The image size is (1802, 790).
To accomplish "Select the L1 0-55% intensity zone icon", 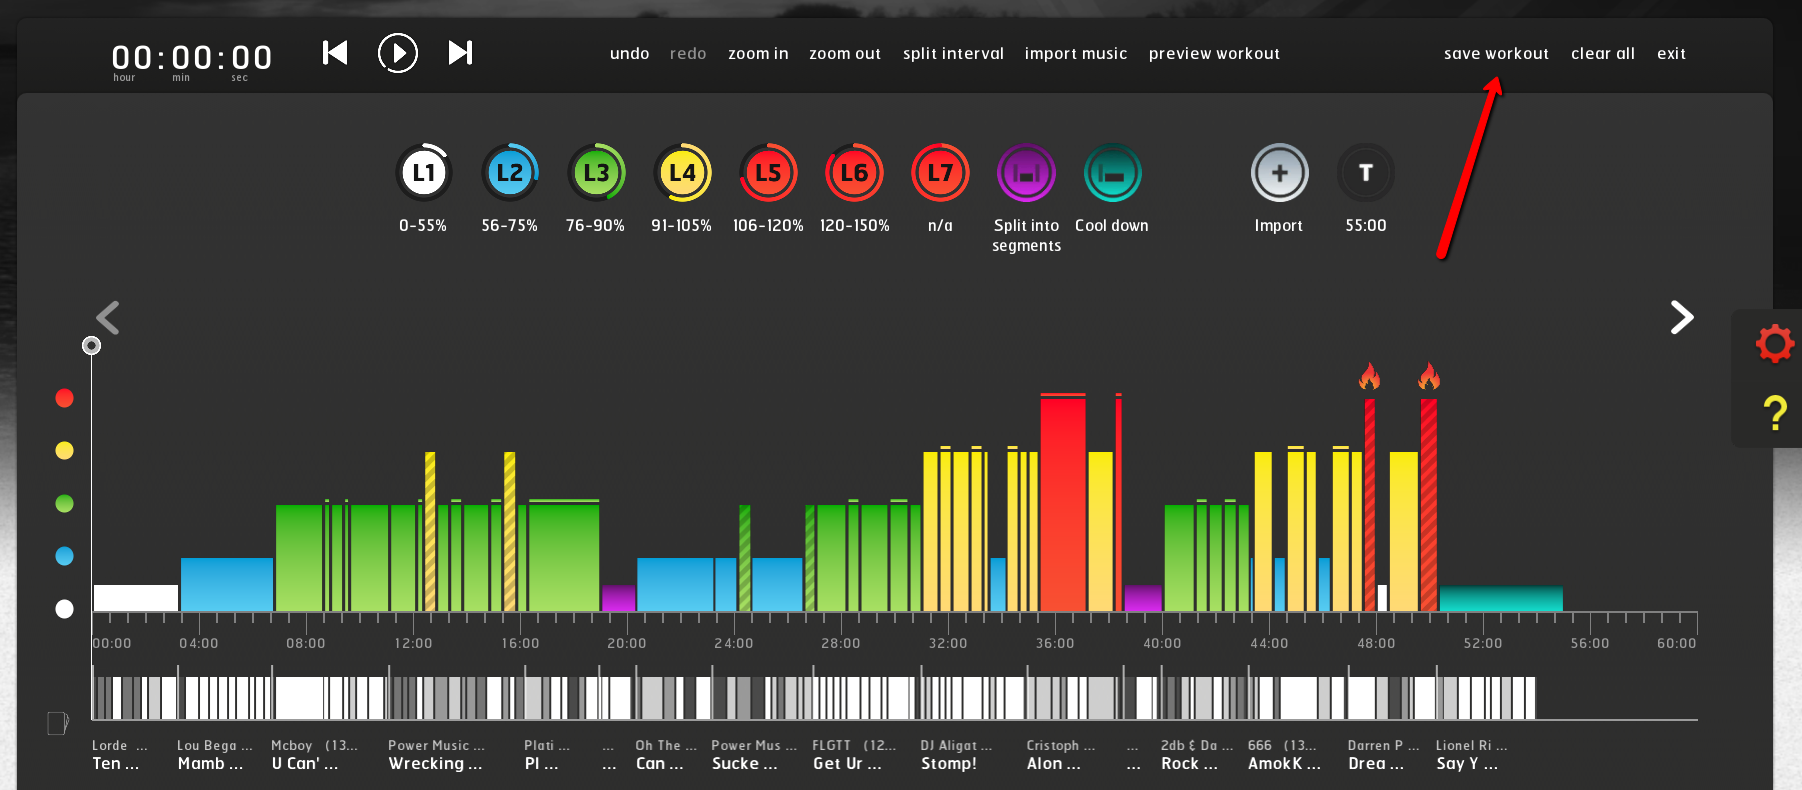I will (x=424, y=173).
